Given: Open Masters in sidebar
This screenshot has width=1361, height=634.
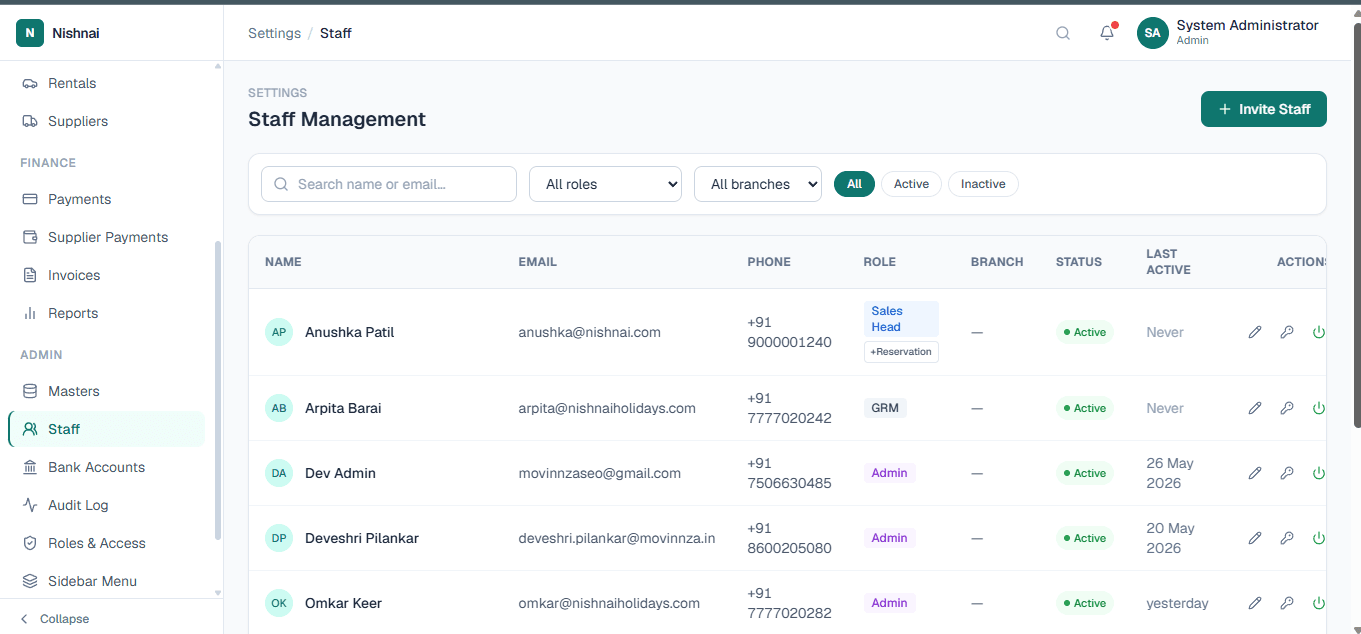Looking at the screenshot, I should pyautogui.click(x=106, y=391).
